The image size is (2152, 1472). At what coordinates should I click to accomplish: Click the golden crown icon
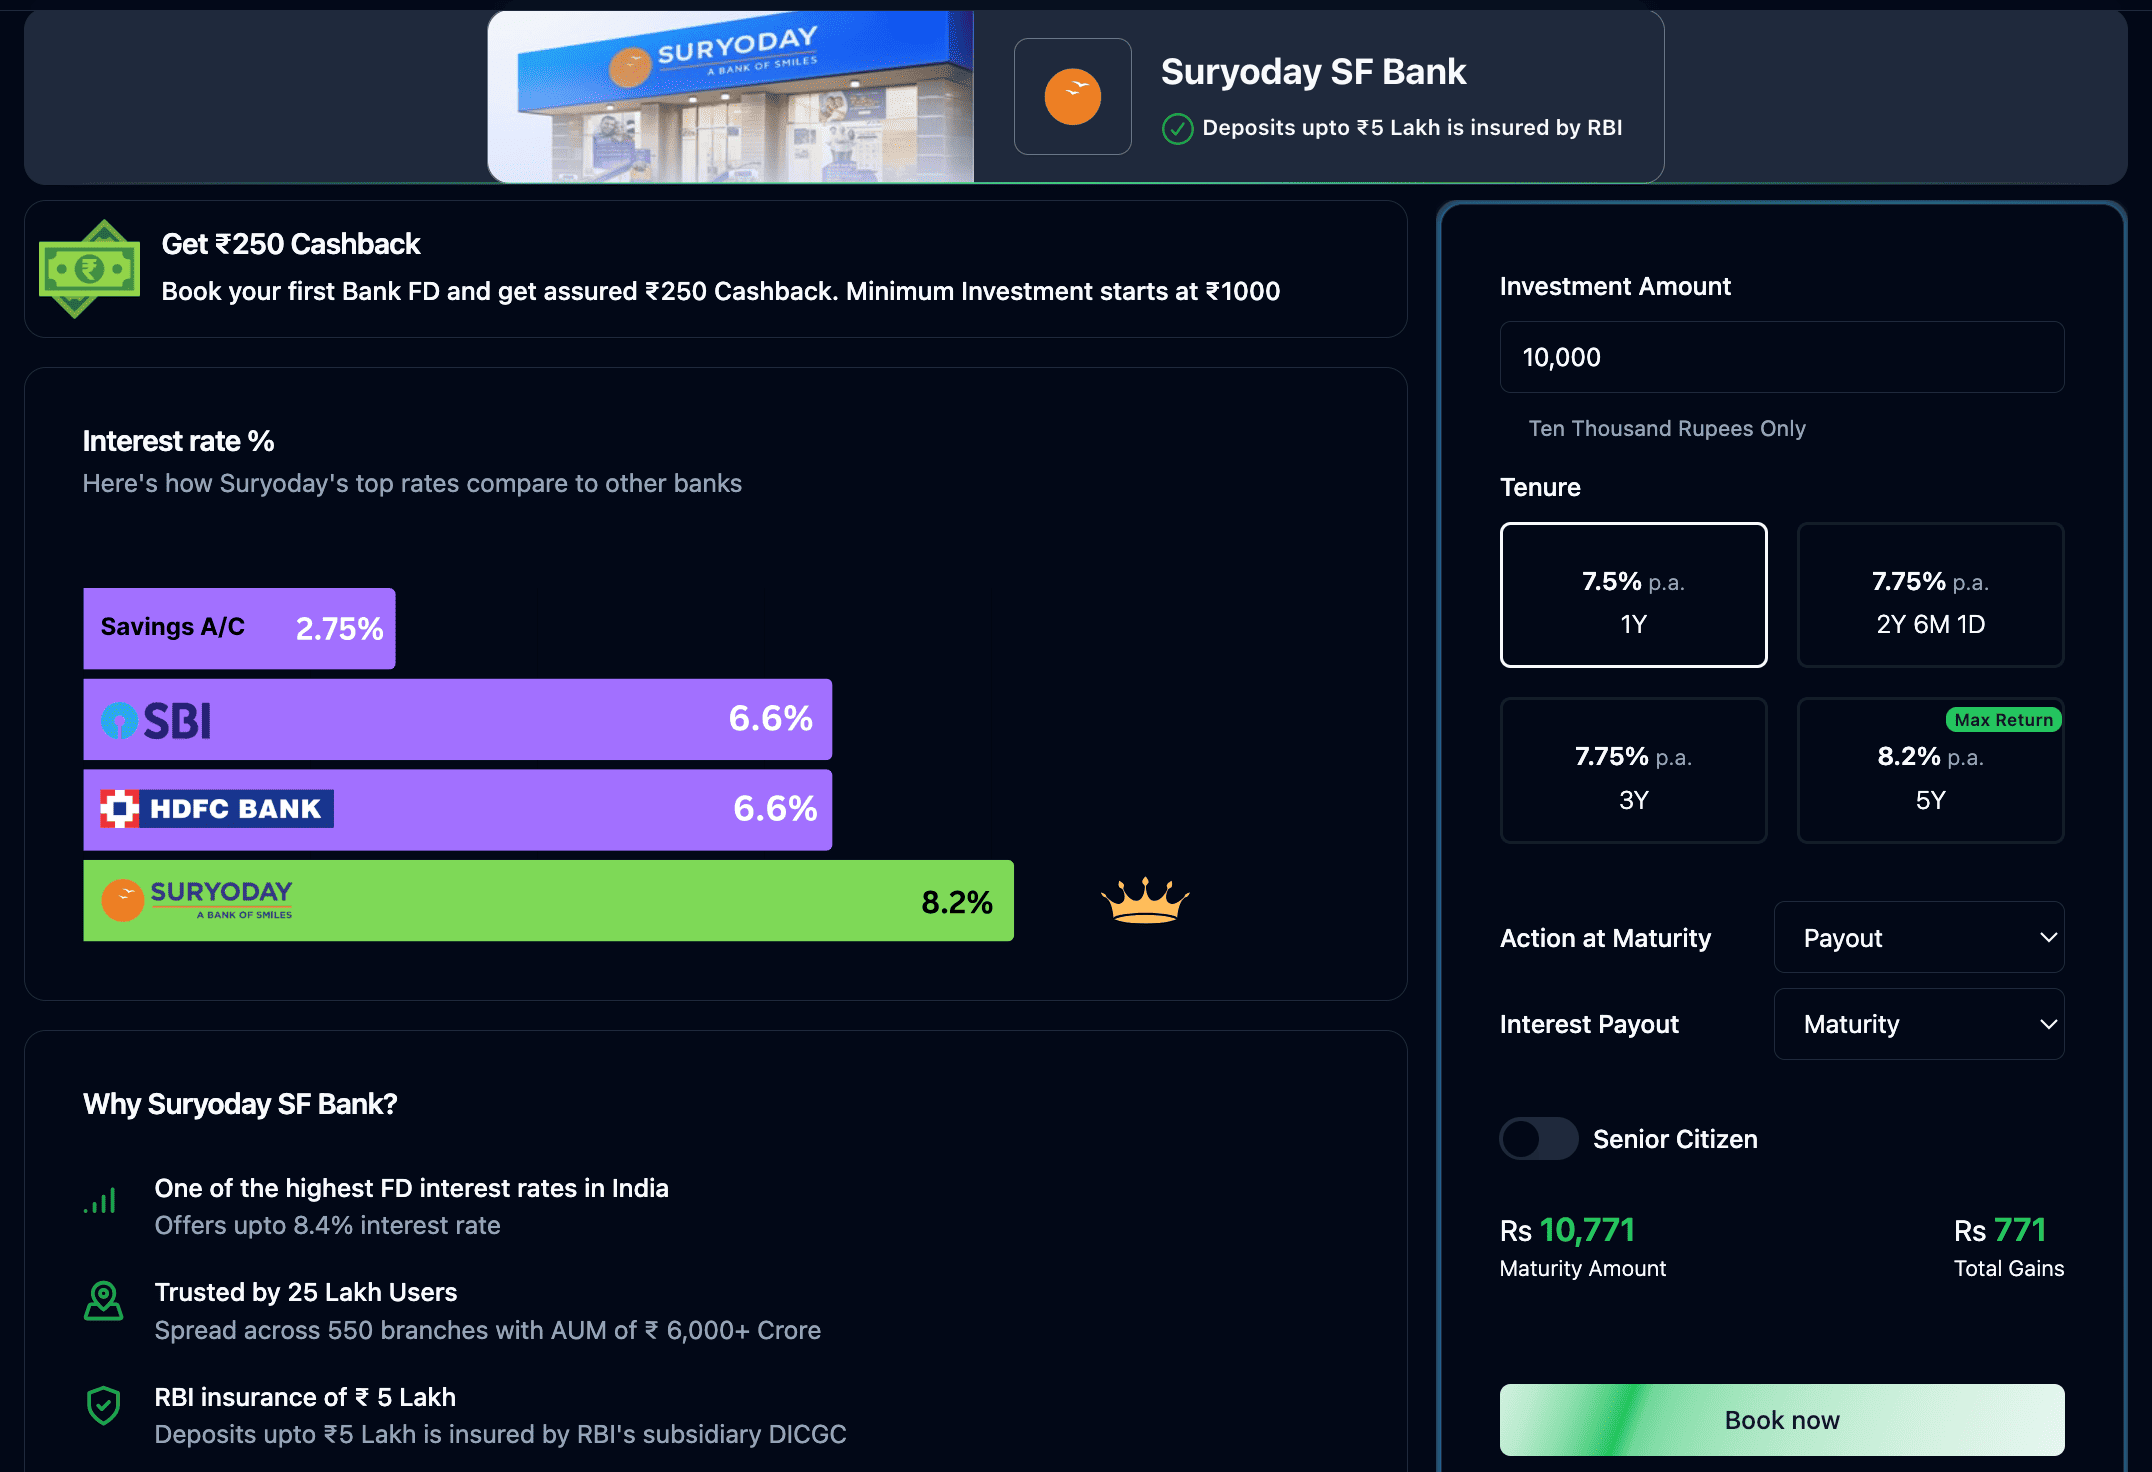(1145, 900)
